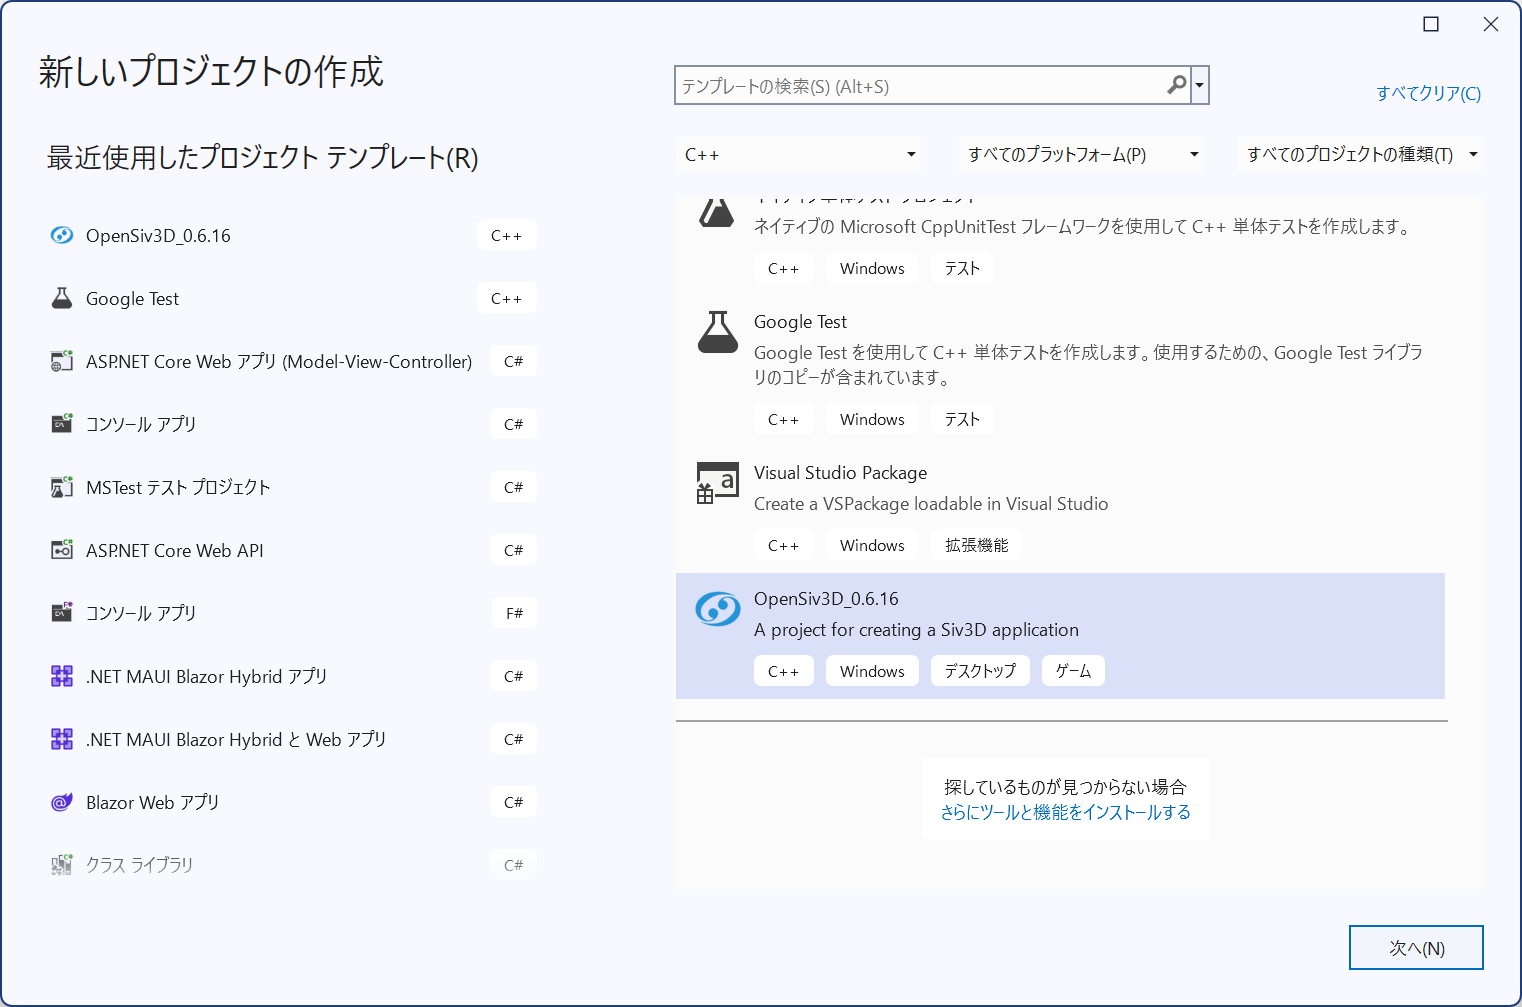Select the Google Test template in results list
The width and height of the screenshot is (1522, 1007).
[x=1060, y=350]
